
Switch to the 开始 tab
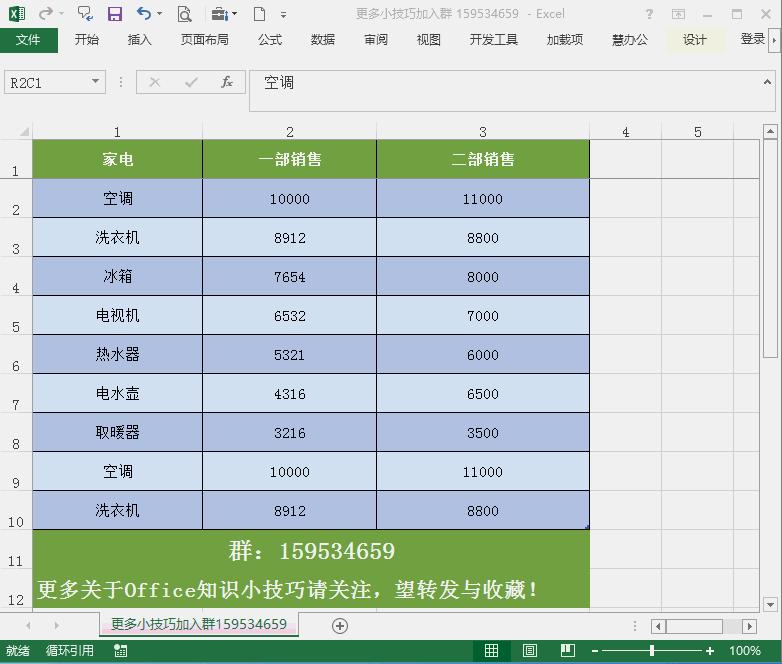[x=87, y=39]
